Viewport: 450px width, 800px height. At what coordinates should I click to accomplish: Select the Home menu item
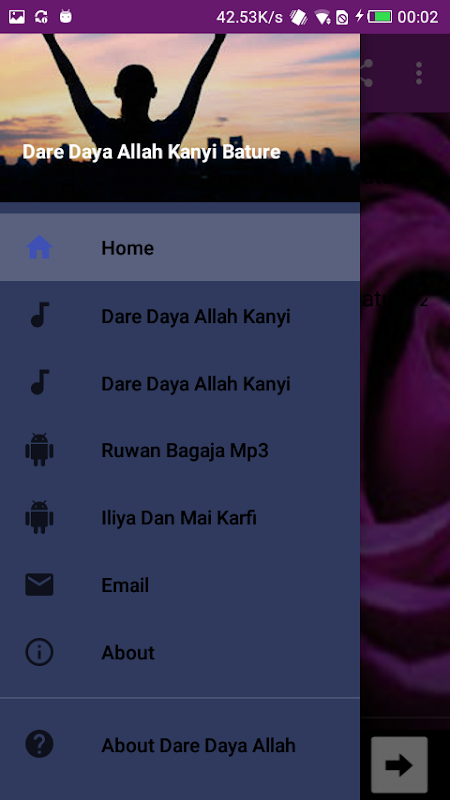click(x=180, y=247)
